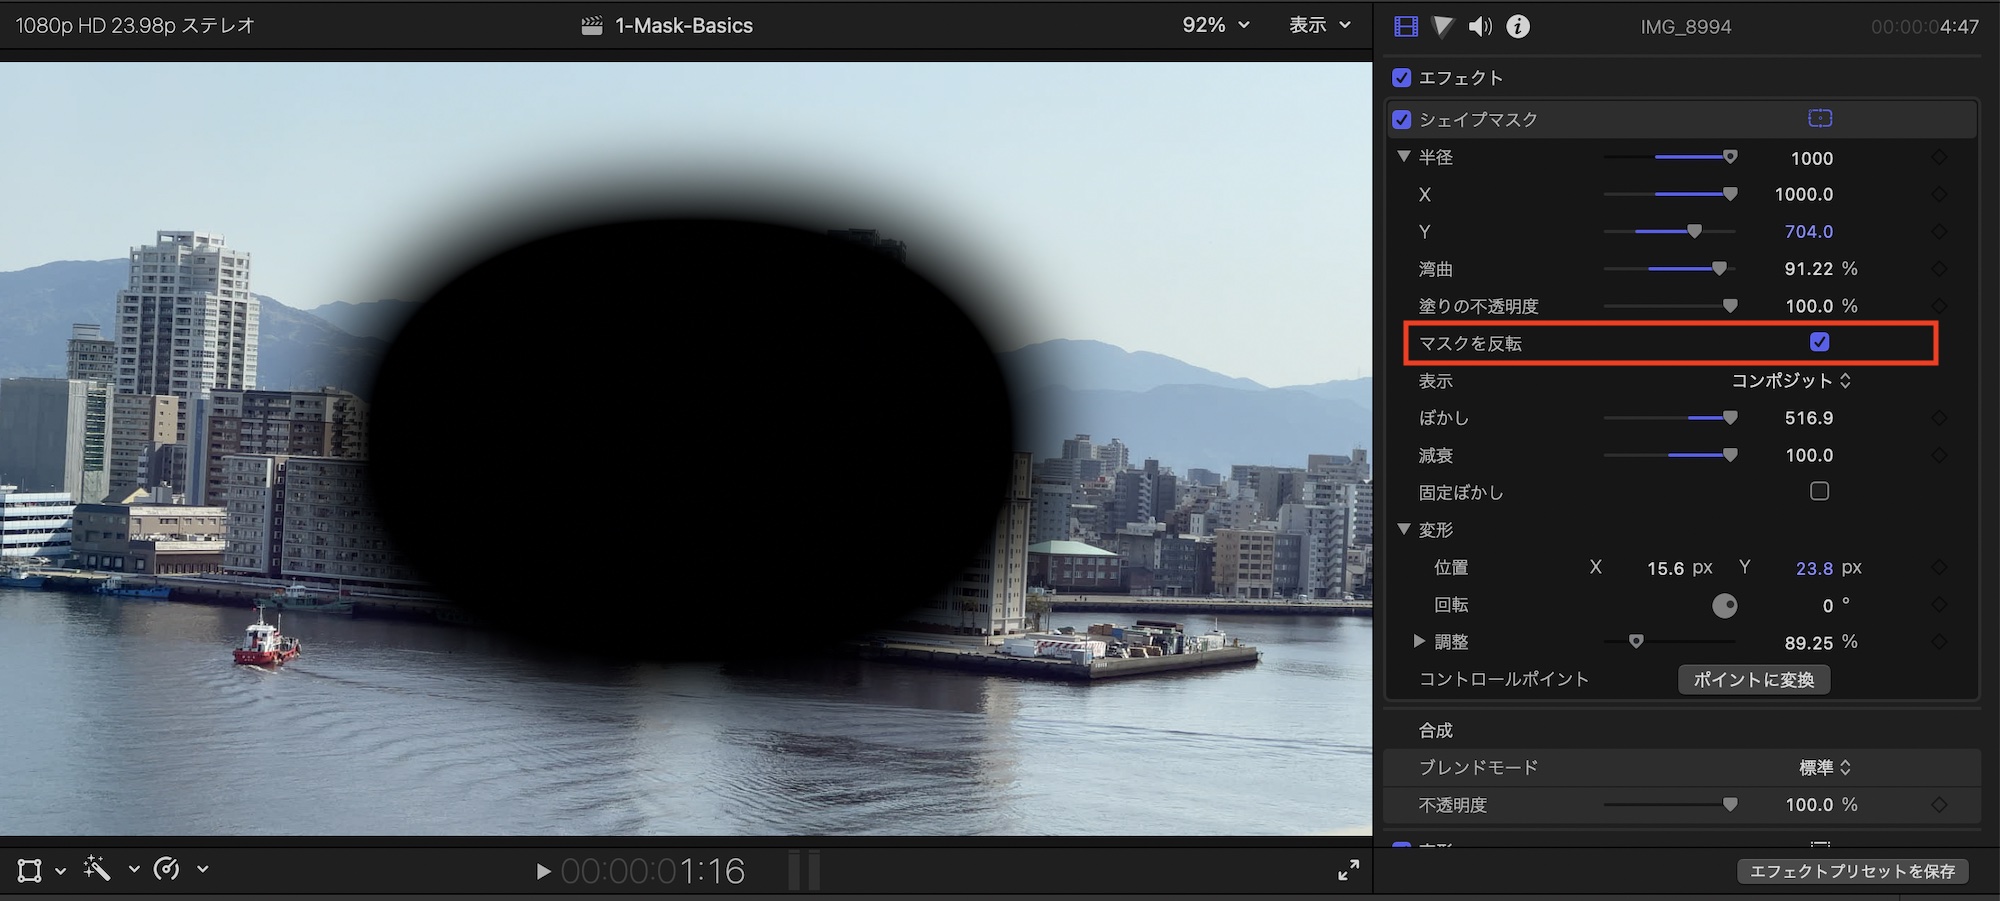Click the radius X slider

coord(1670,194)
